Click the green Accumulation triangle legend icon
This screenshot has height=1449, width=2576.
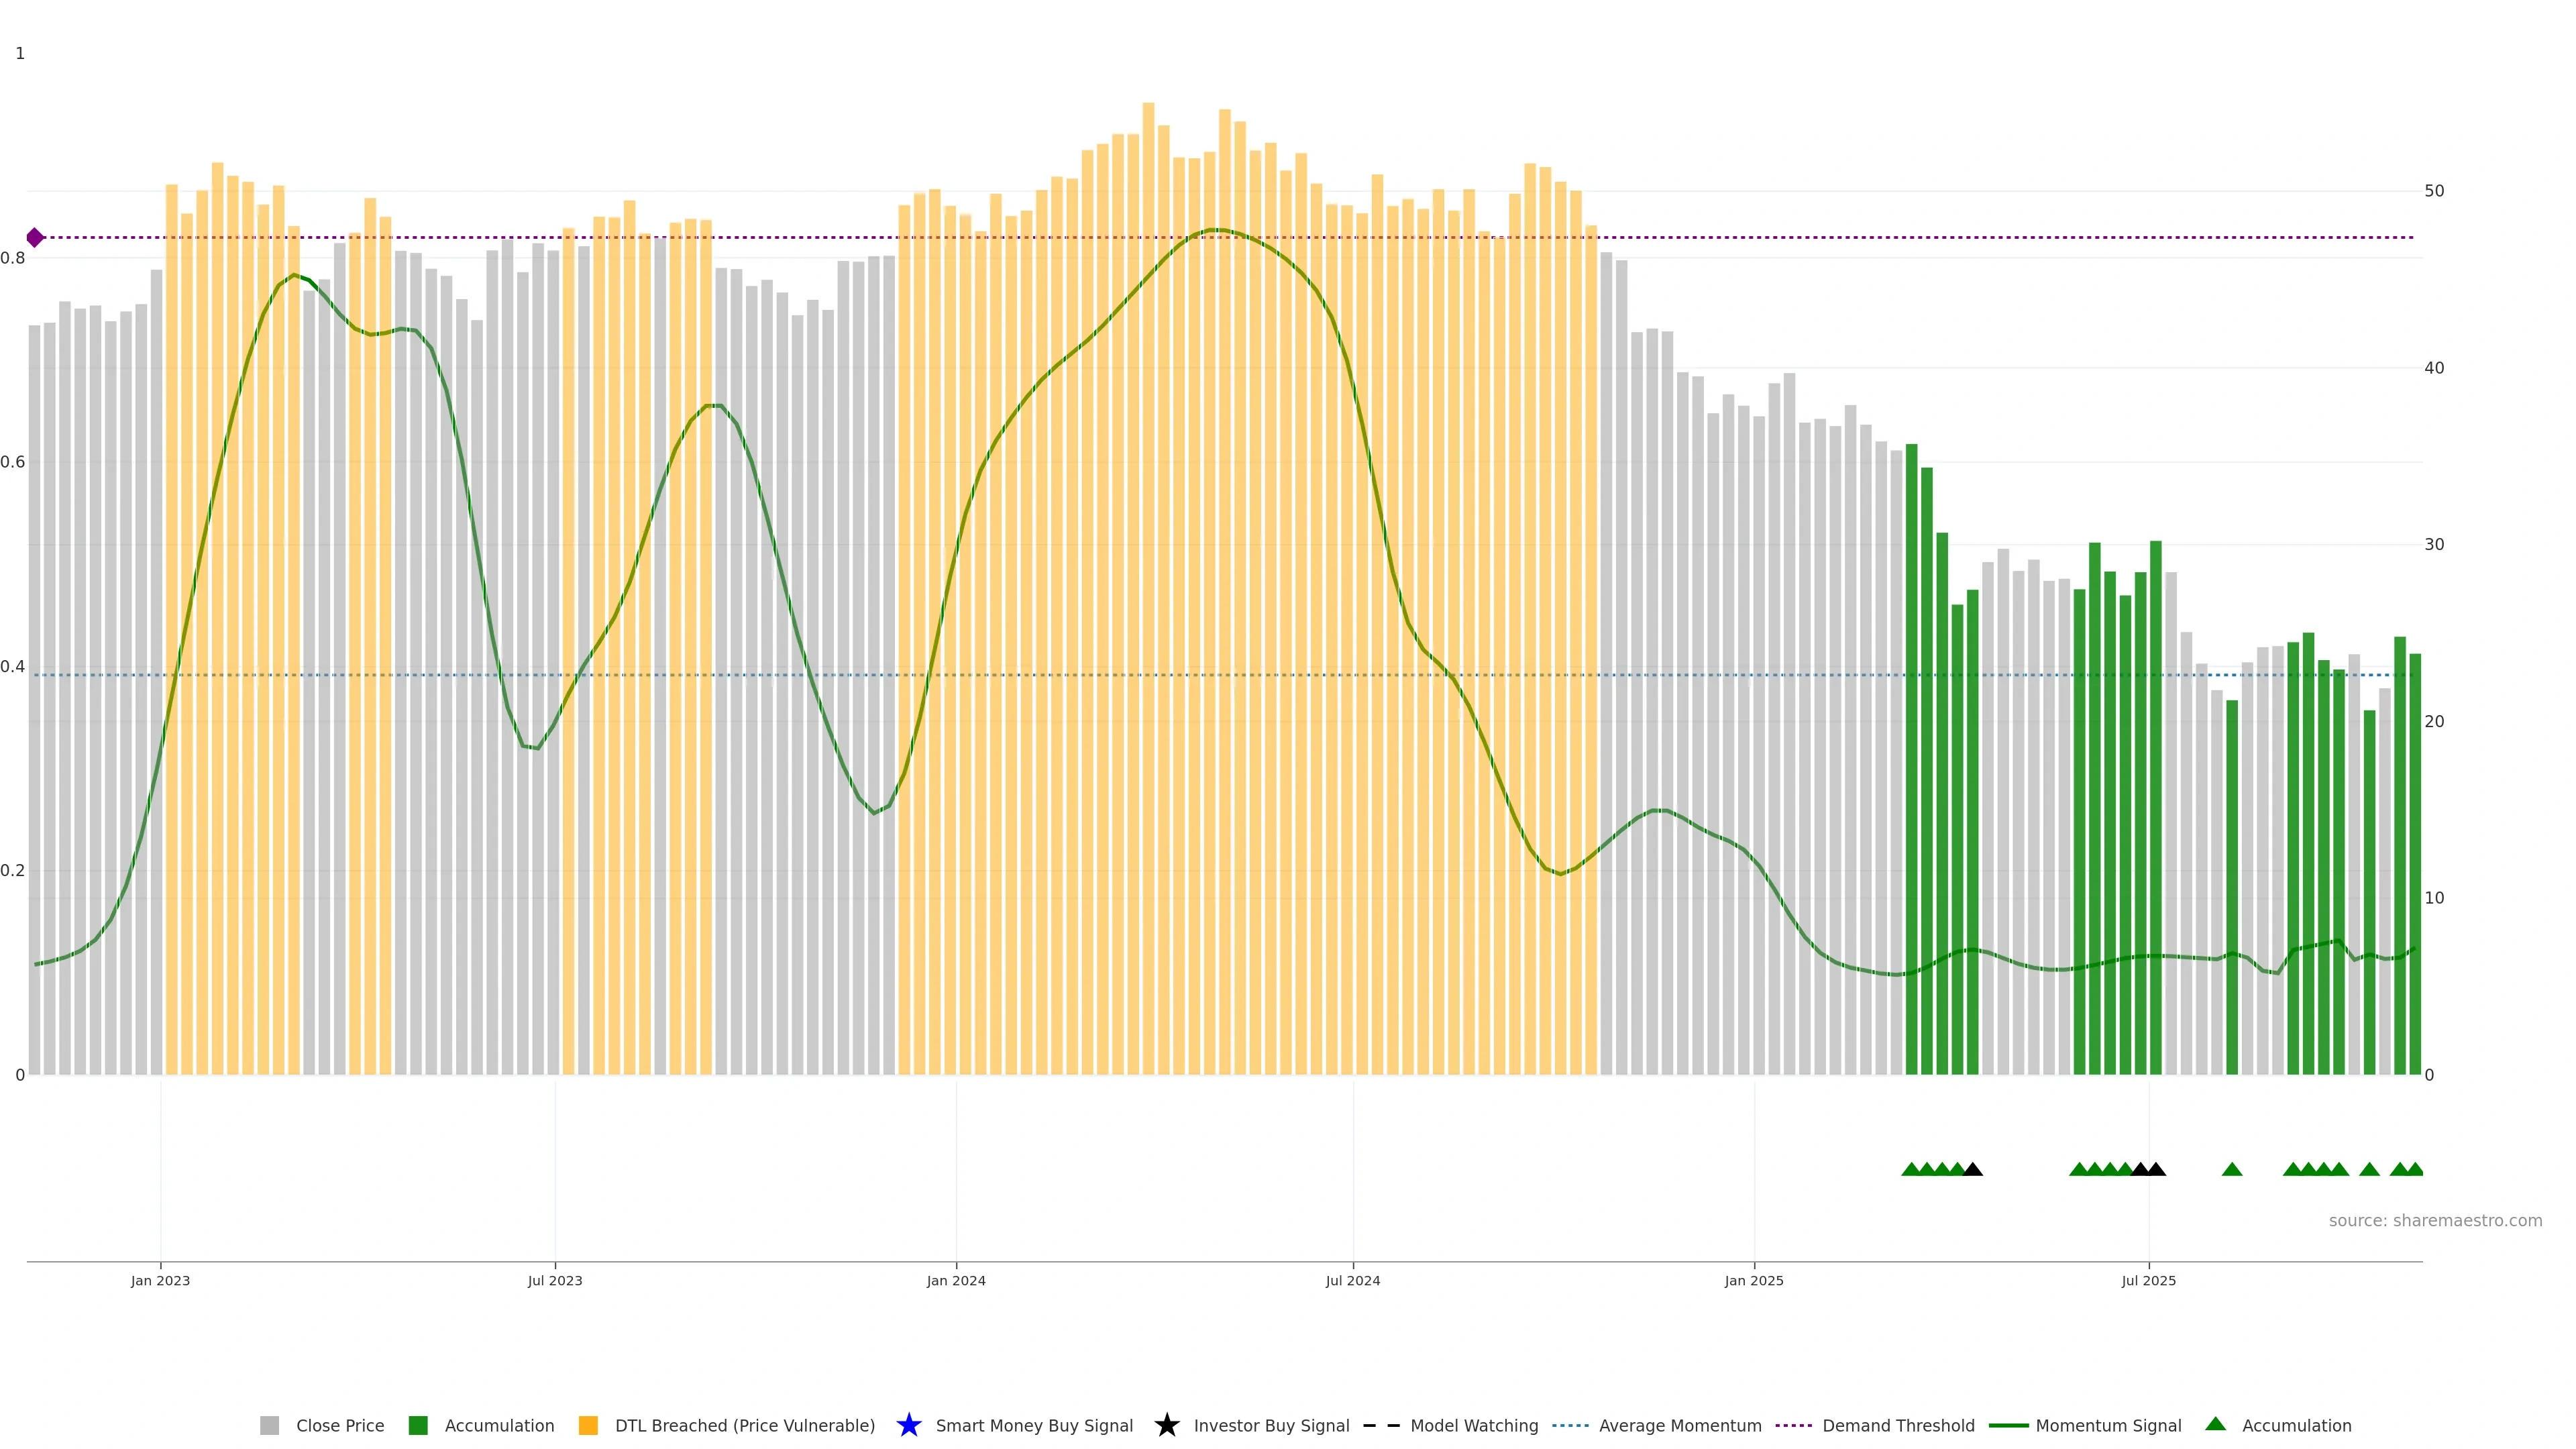[2215, 1424]
